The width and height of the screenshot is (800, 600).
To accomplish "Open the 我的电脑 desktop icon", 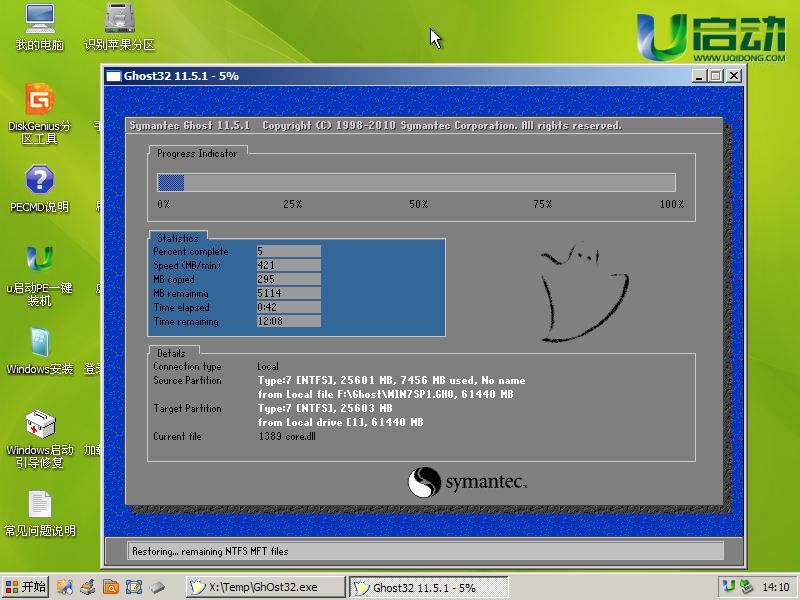I will pyautogui.click(x=40, y=25).
